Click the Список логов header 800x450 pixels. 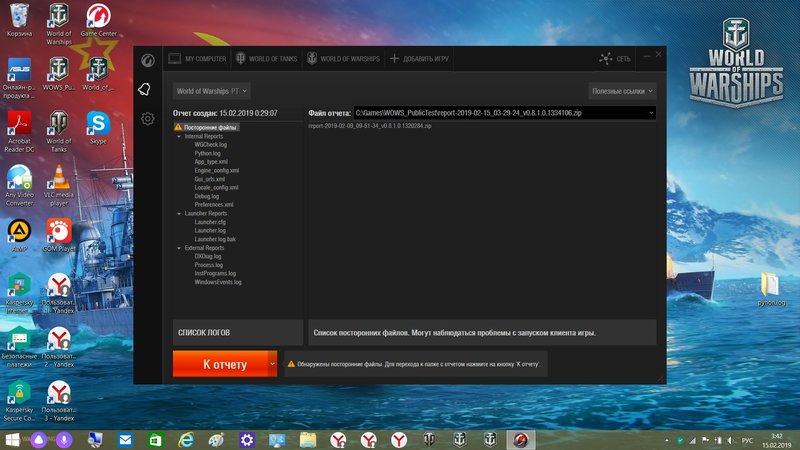tap(238, 333)
